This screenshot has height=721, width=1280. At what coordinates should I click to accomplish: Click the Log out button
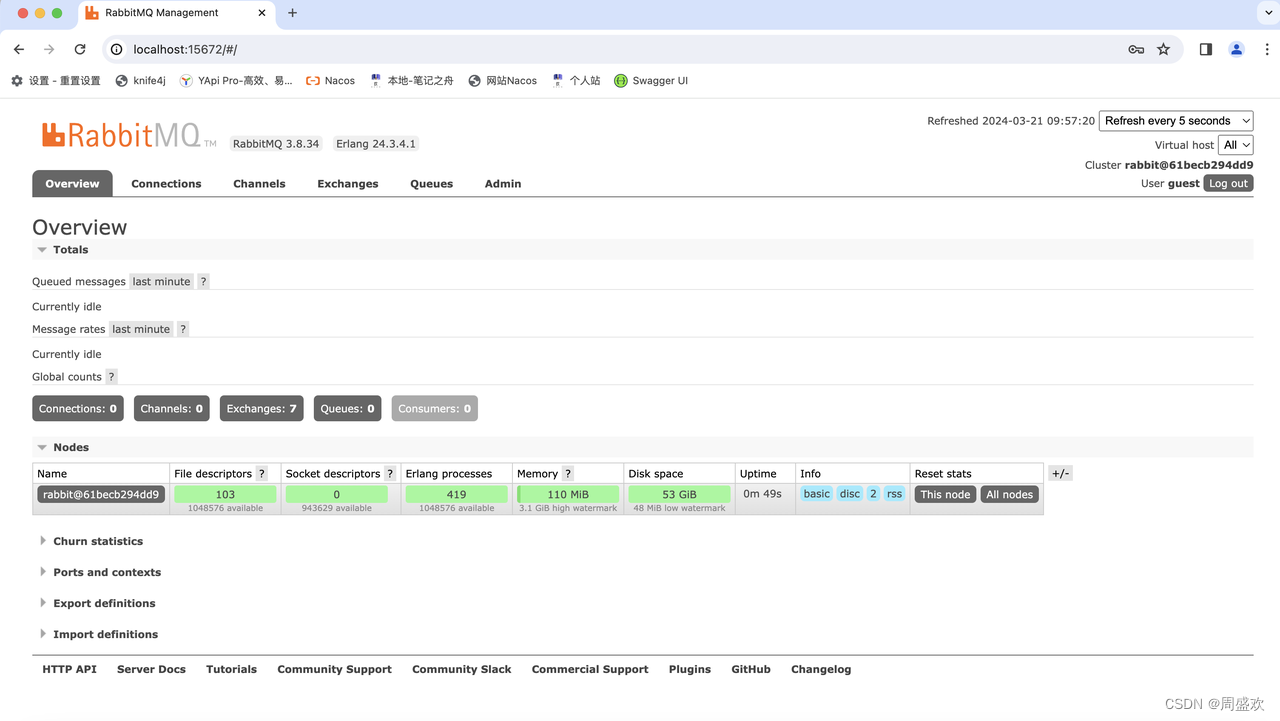1228,184
